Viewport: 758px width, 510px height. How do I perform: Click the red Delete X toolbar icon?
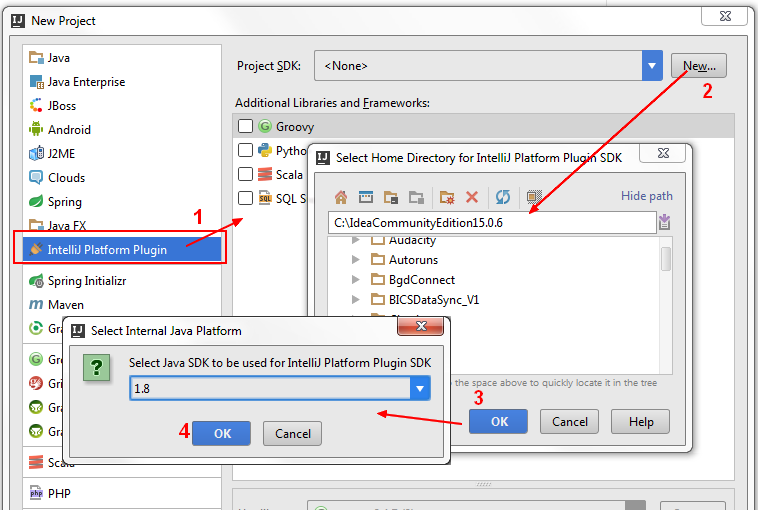click(472, 197)
